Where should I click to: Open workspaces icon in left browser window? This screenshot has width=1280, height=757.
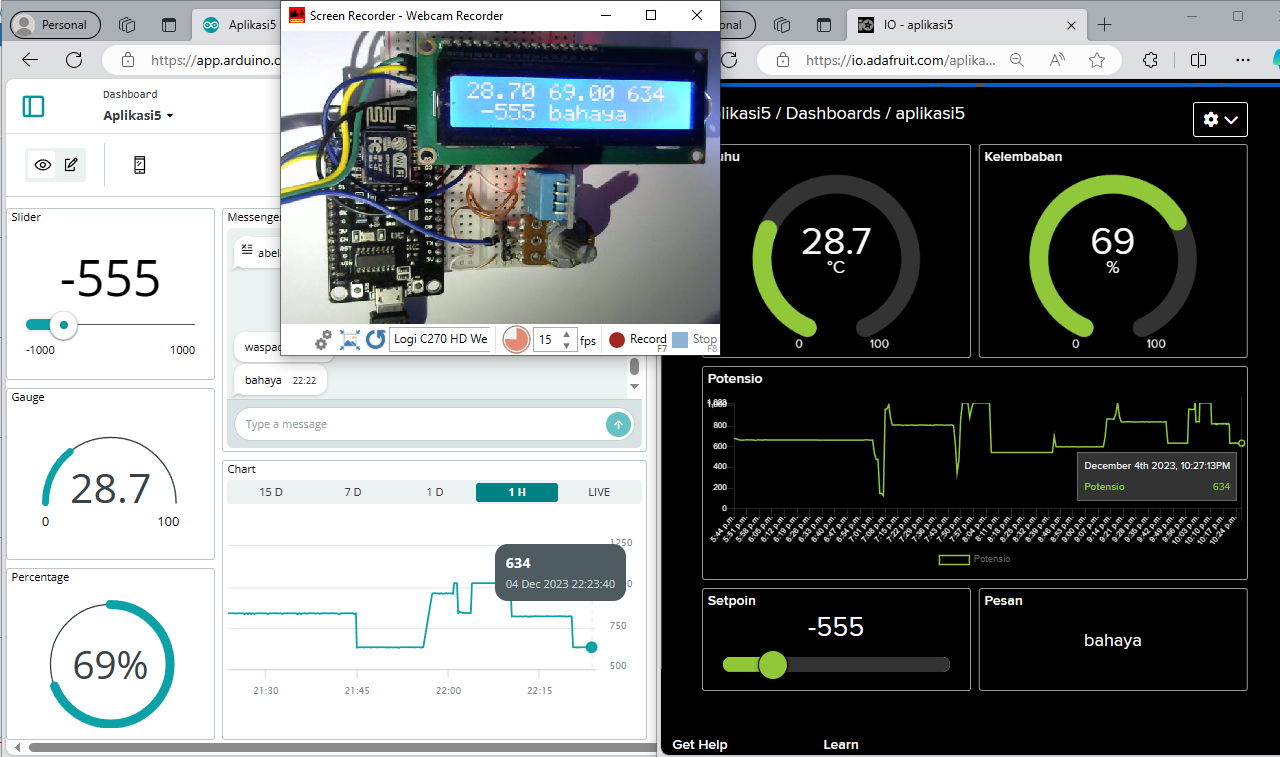pyautogui.click(x=127, y=25)
